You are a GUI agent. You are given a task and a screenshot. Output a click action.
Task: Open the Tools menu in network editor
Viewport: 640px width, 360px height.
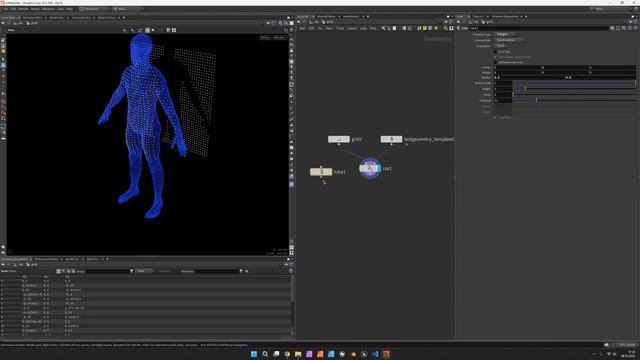pos(340,28)
